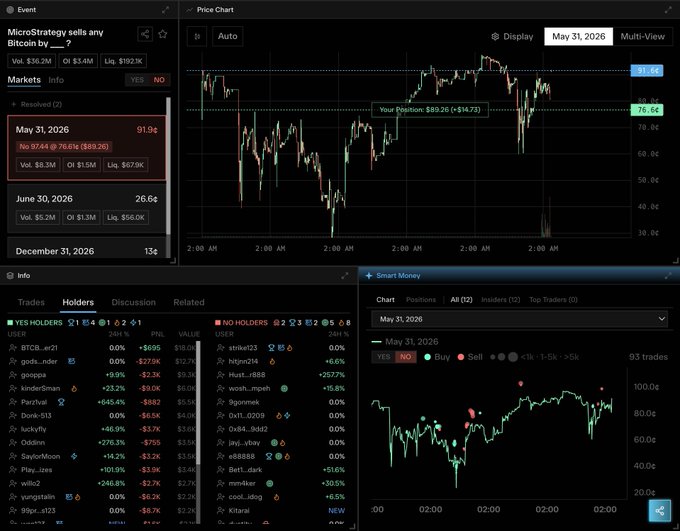This screenshot has height=531, width=680.
Task: Click flame badge next to hitjnn214
Action: pyautogui.click(x=272, y=361)
